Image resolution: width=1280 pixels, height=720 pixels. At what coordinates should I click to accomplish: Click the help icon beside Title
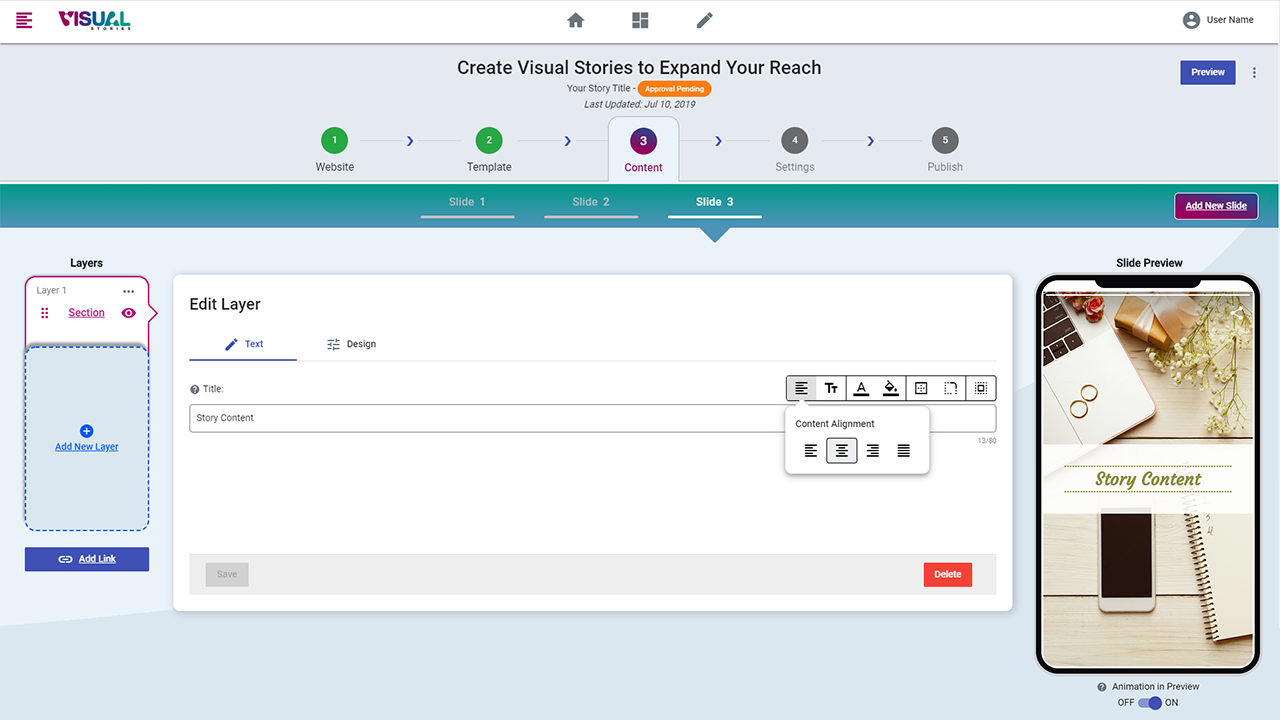tap(195, 389)
